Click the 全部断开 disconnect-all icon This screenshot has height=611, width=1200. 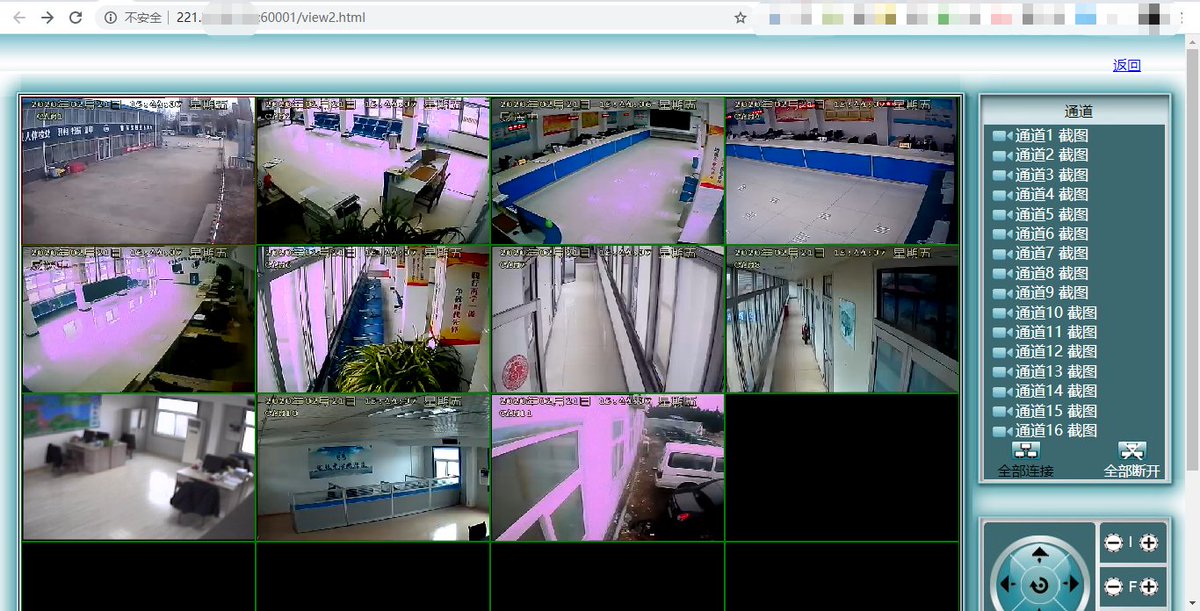tap(1131, 452)
